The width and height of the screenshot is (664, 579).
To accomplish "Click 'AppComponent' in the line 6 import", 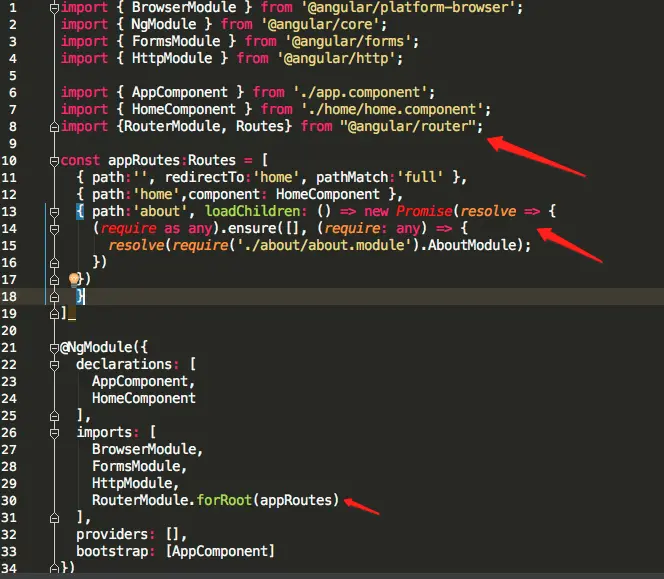I will click(x=180, y=92).
